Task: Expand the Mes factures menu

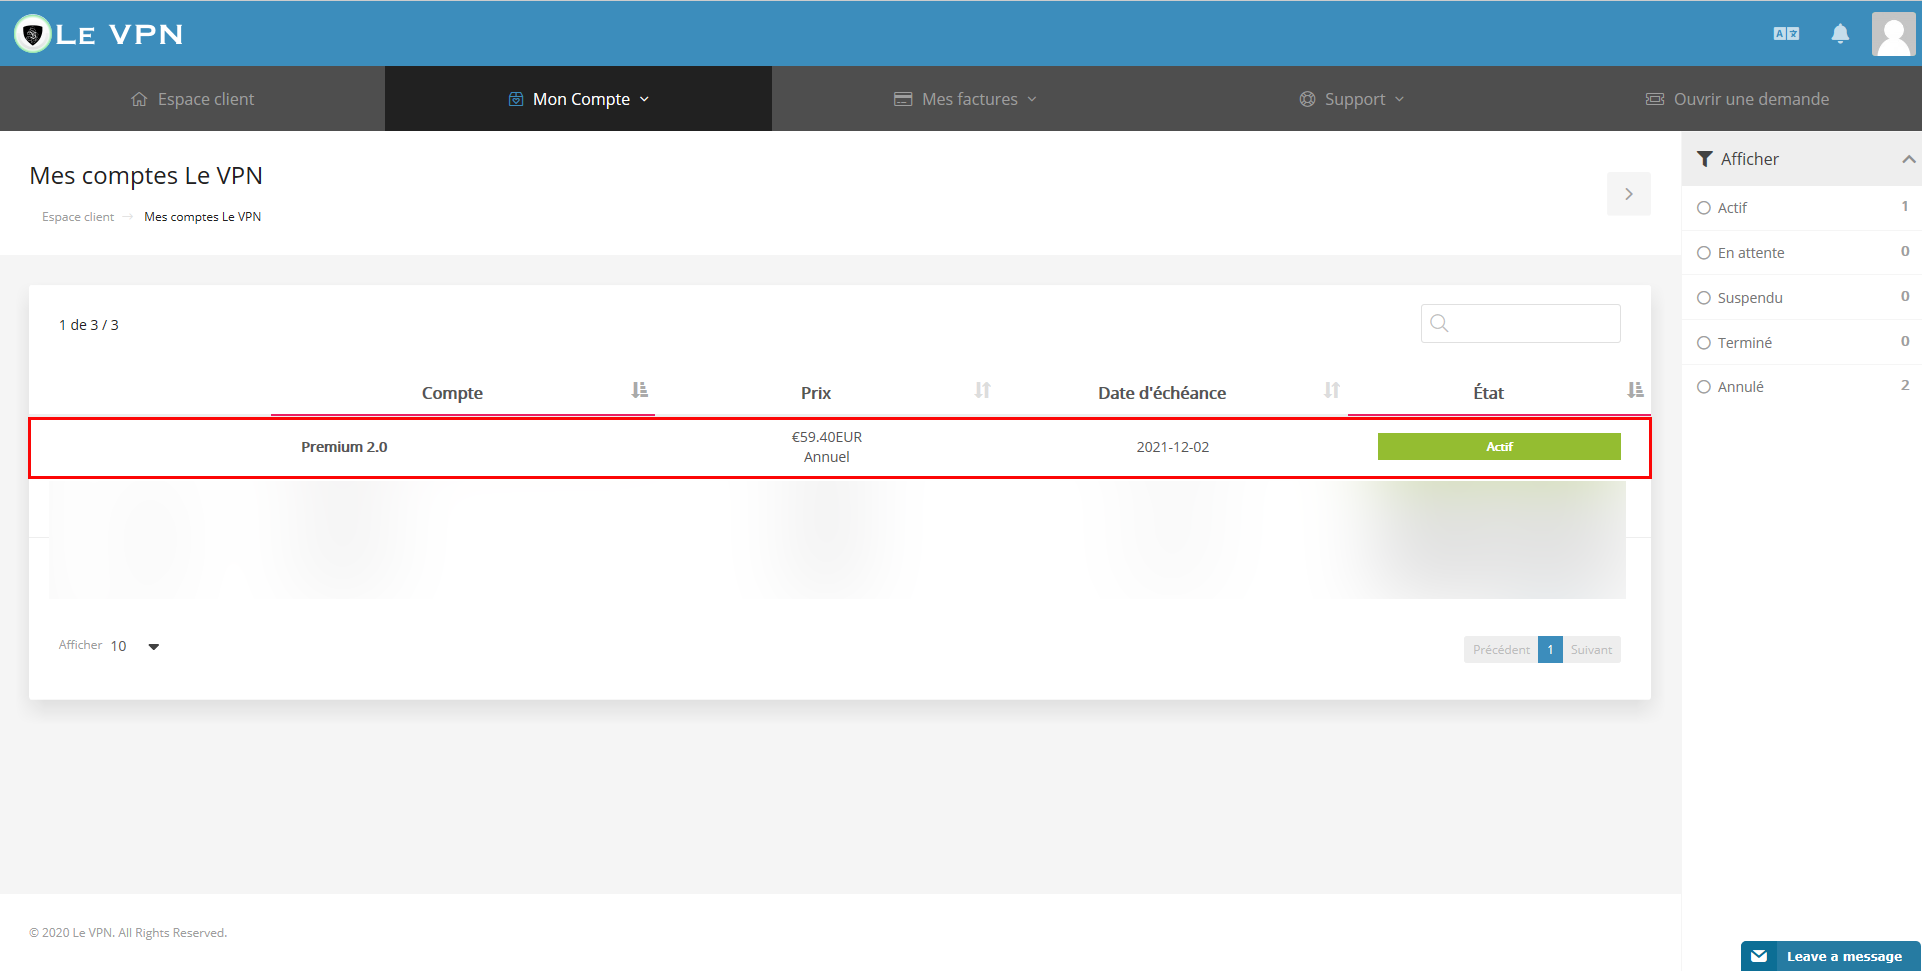Action: [x=965, y=99]
